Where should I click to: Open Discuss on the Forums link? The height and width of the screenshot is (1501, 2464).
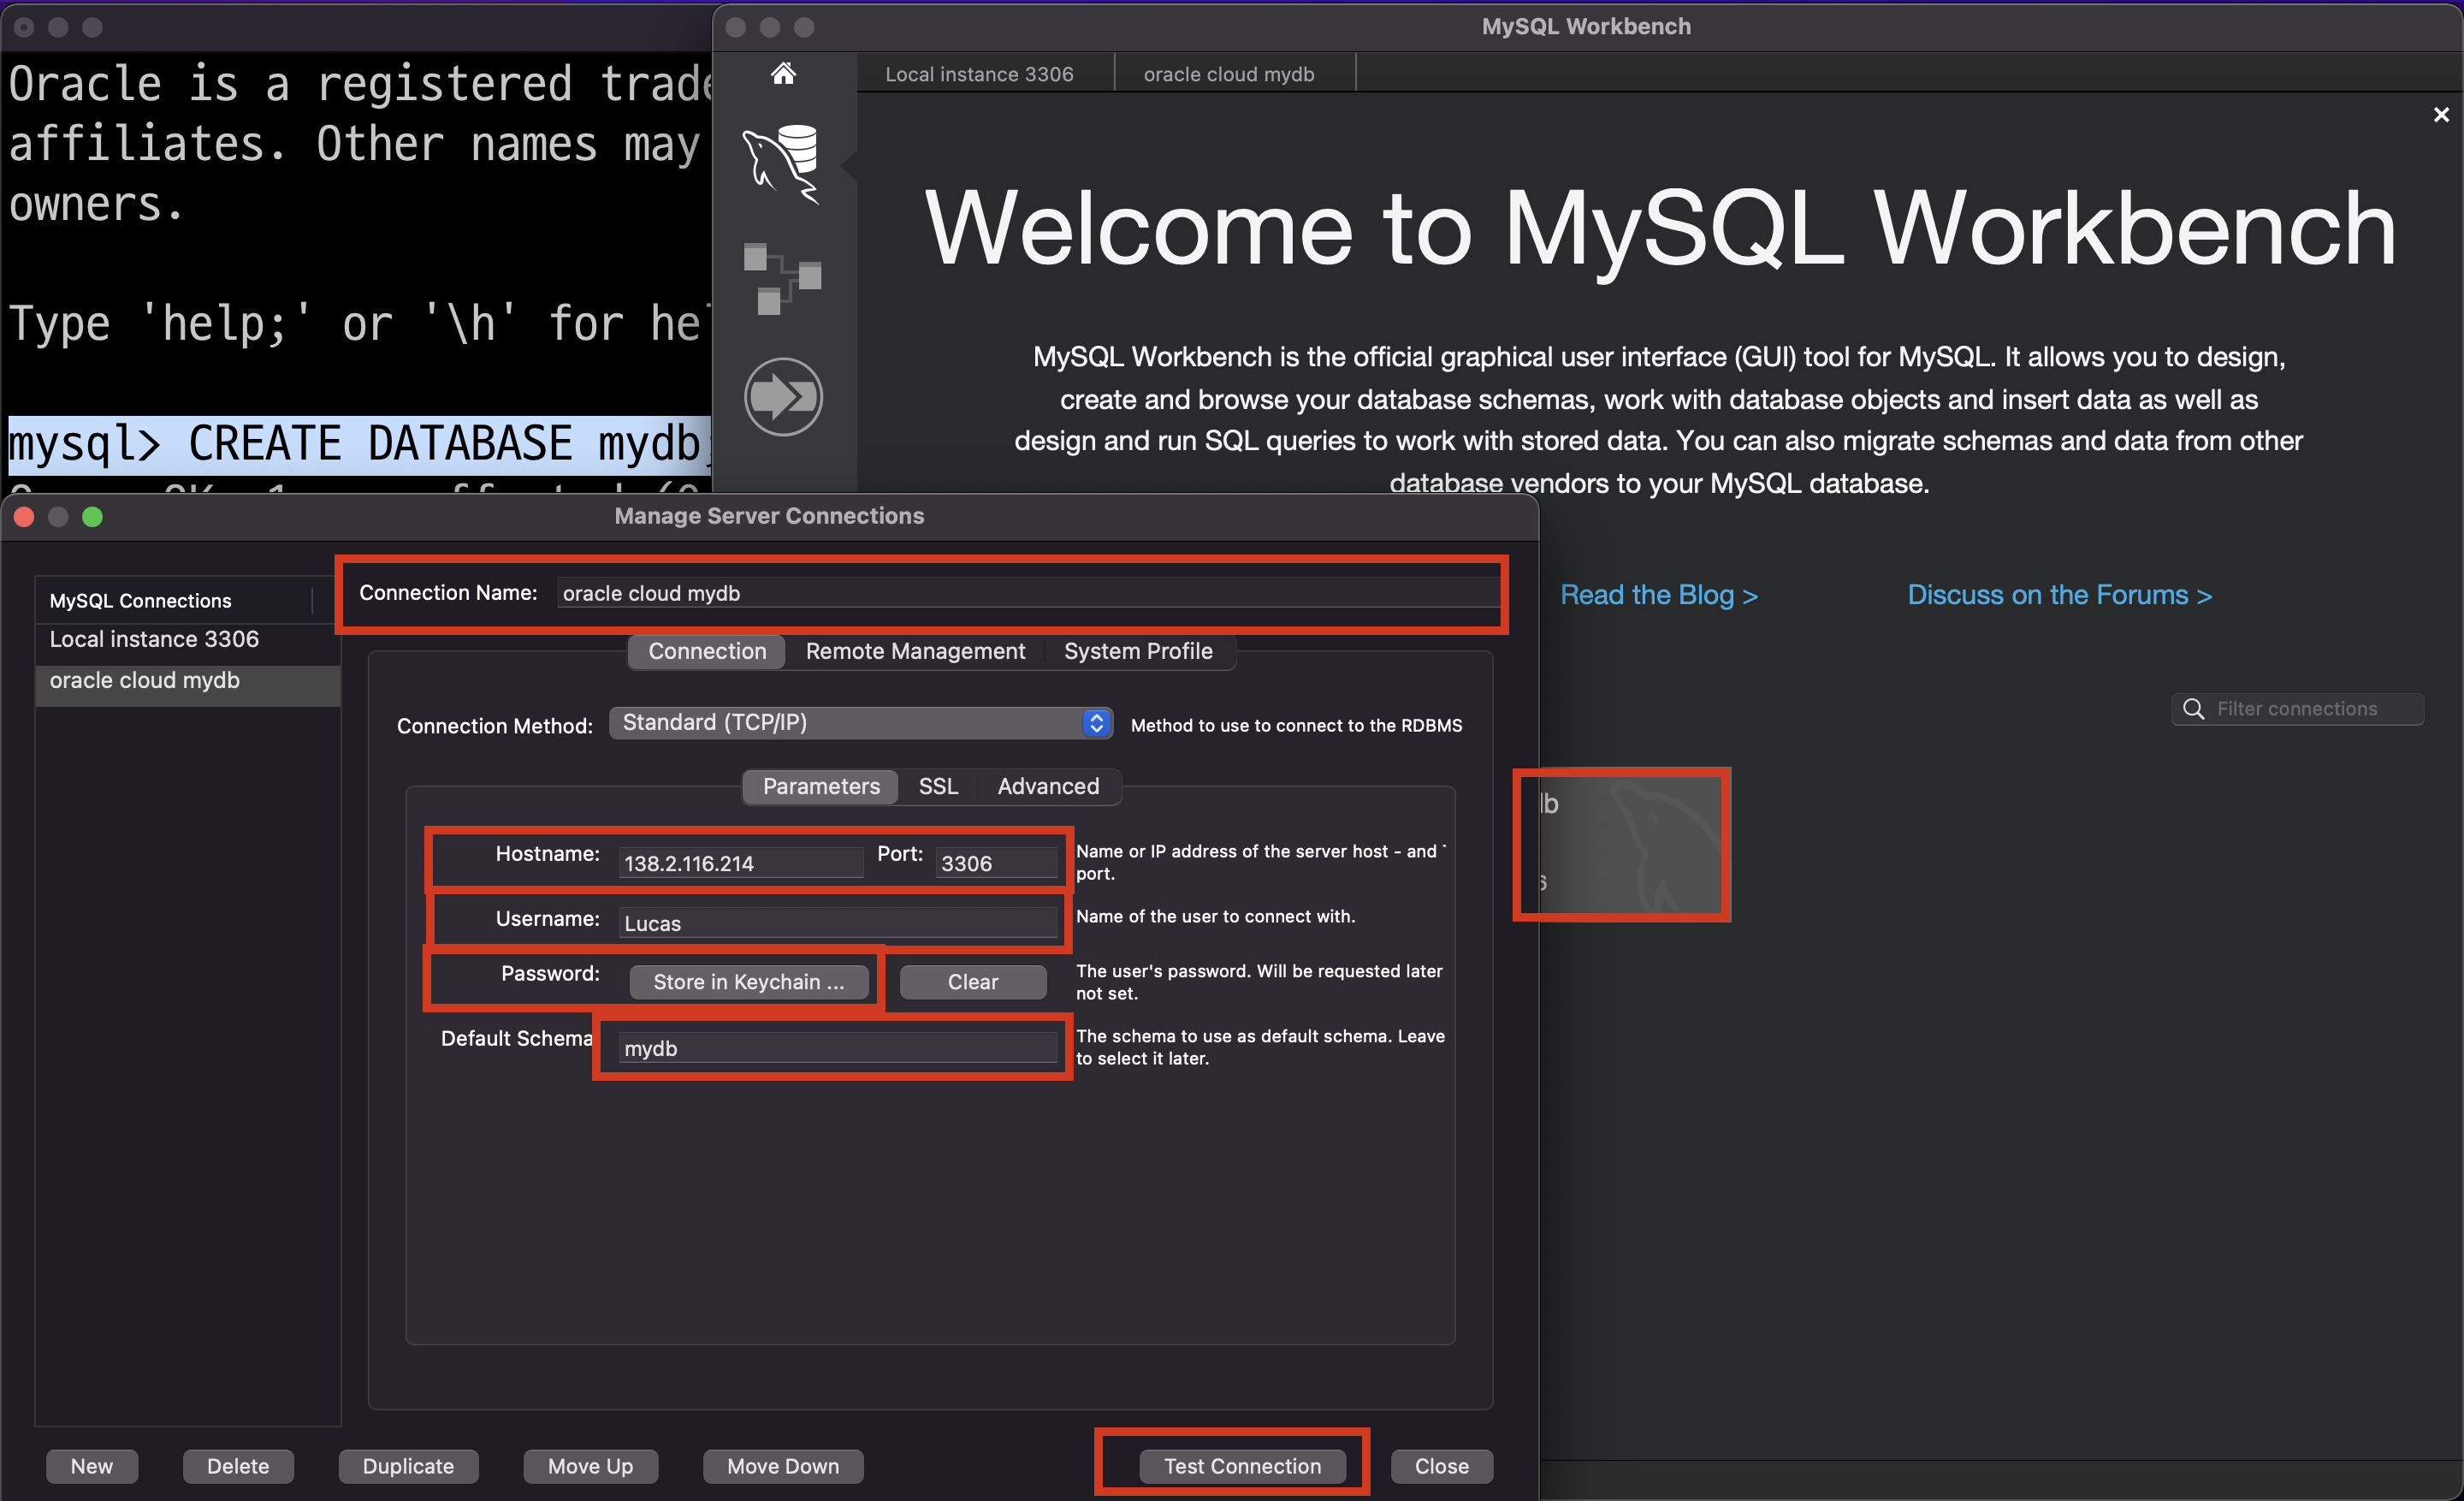point(2059,595)
